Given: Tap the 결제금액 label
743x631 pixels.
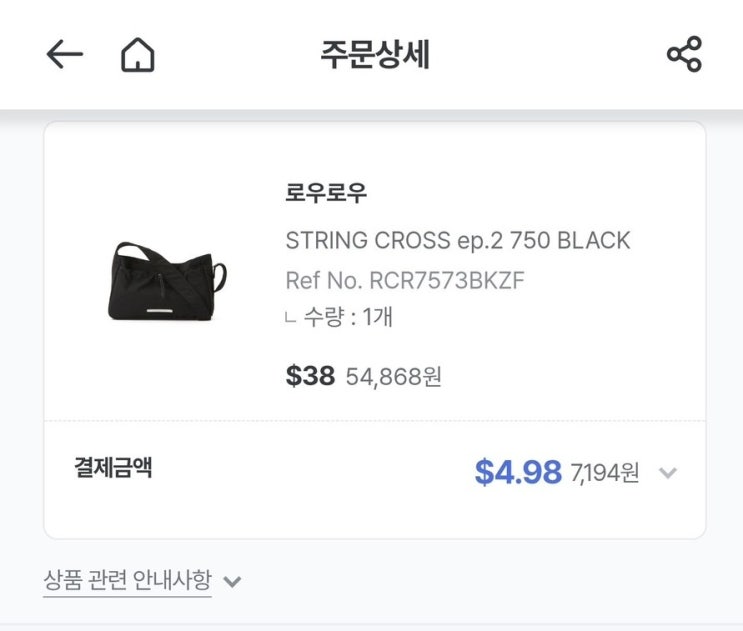Looking at the screenshot, I should point(113,467).
